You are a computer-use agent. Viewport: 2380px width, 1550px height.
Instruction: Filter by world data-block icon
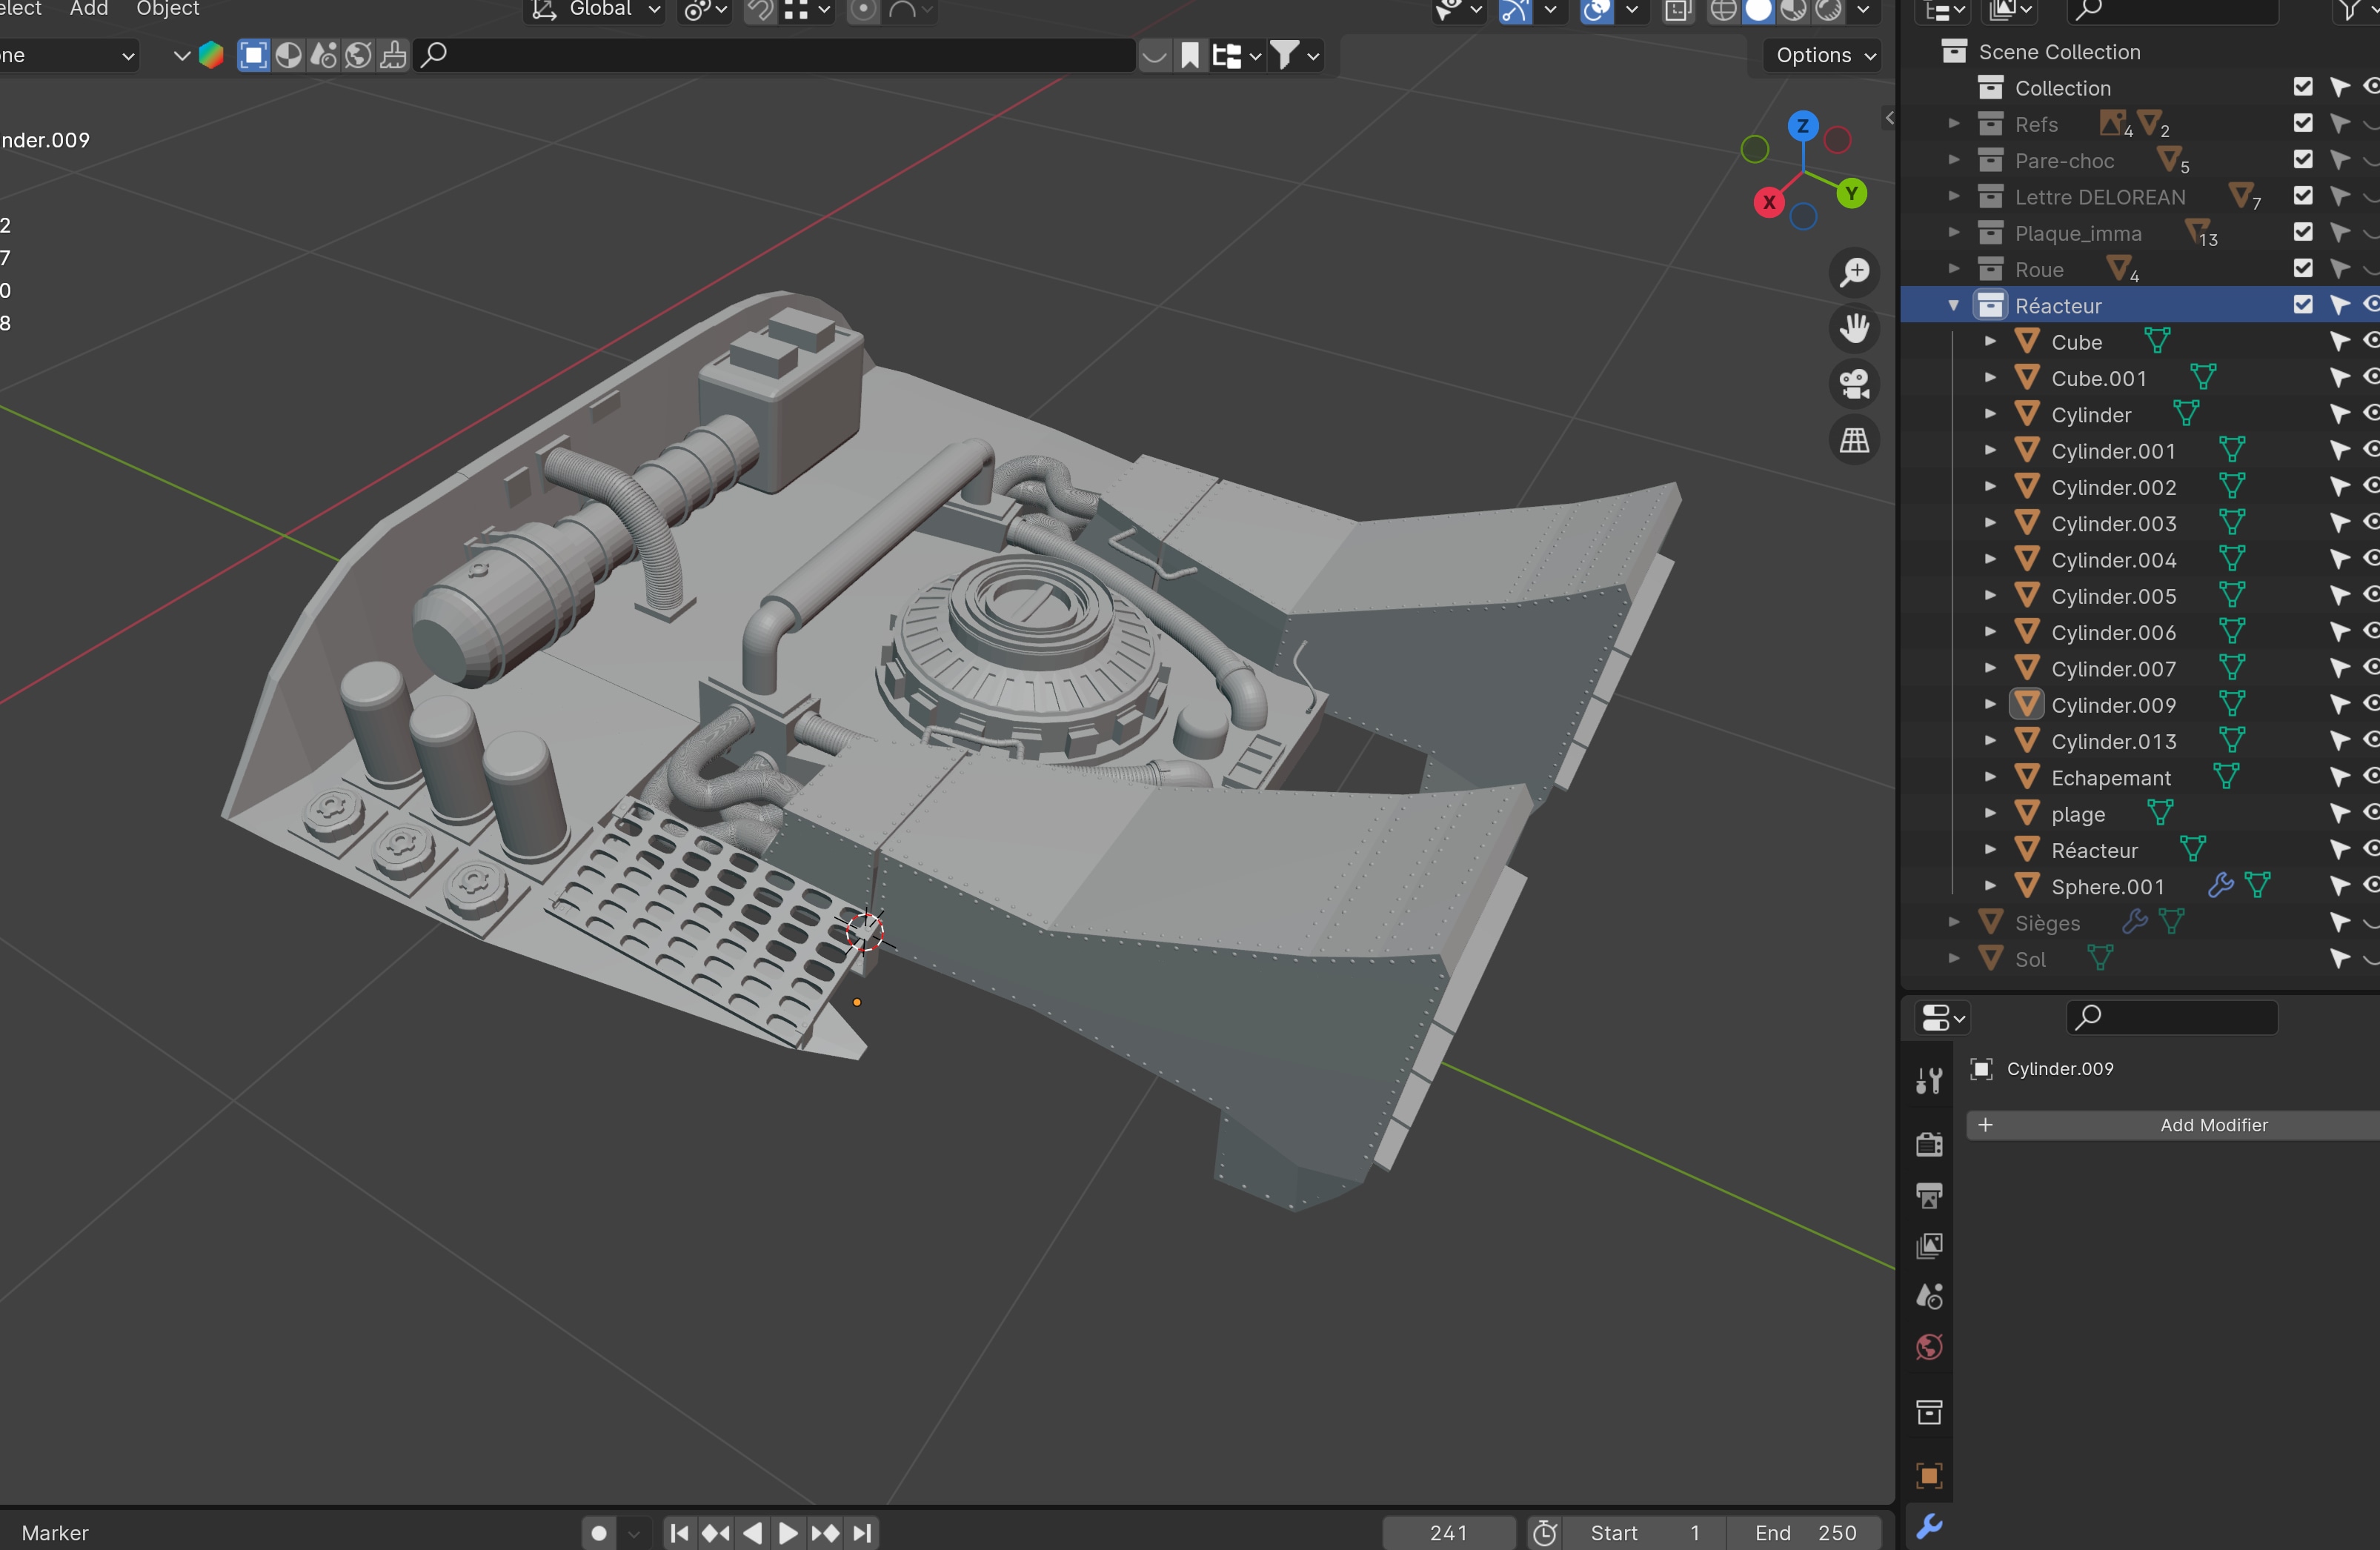[358, 55]
